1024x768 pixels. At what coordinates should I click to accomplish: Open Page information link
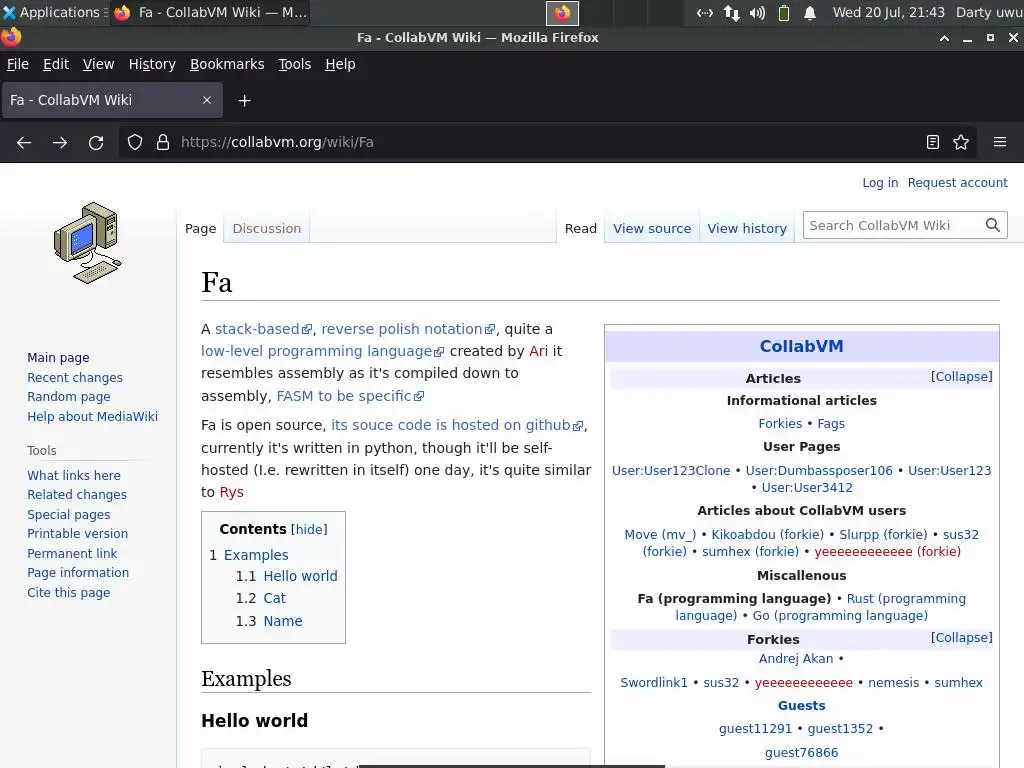[x=78, y=573]
